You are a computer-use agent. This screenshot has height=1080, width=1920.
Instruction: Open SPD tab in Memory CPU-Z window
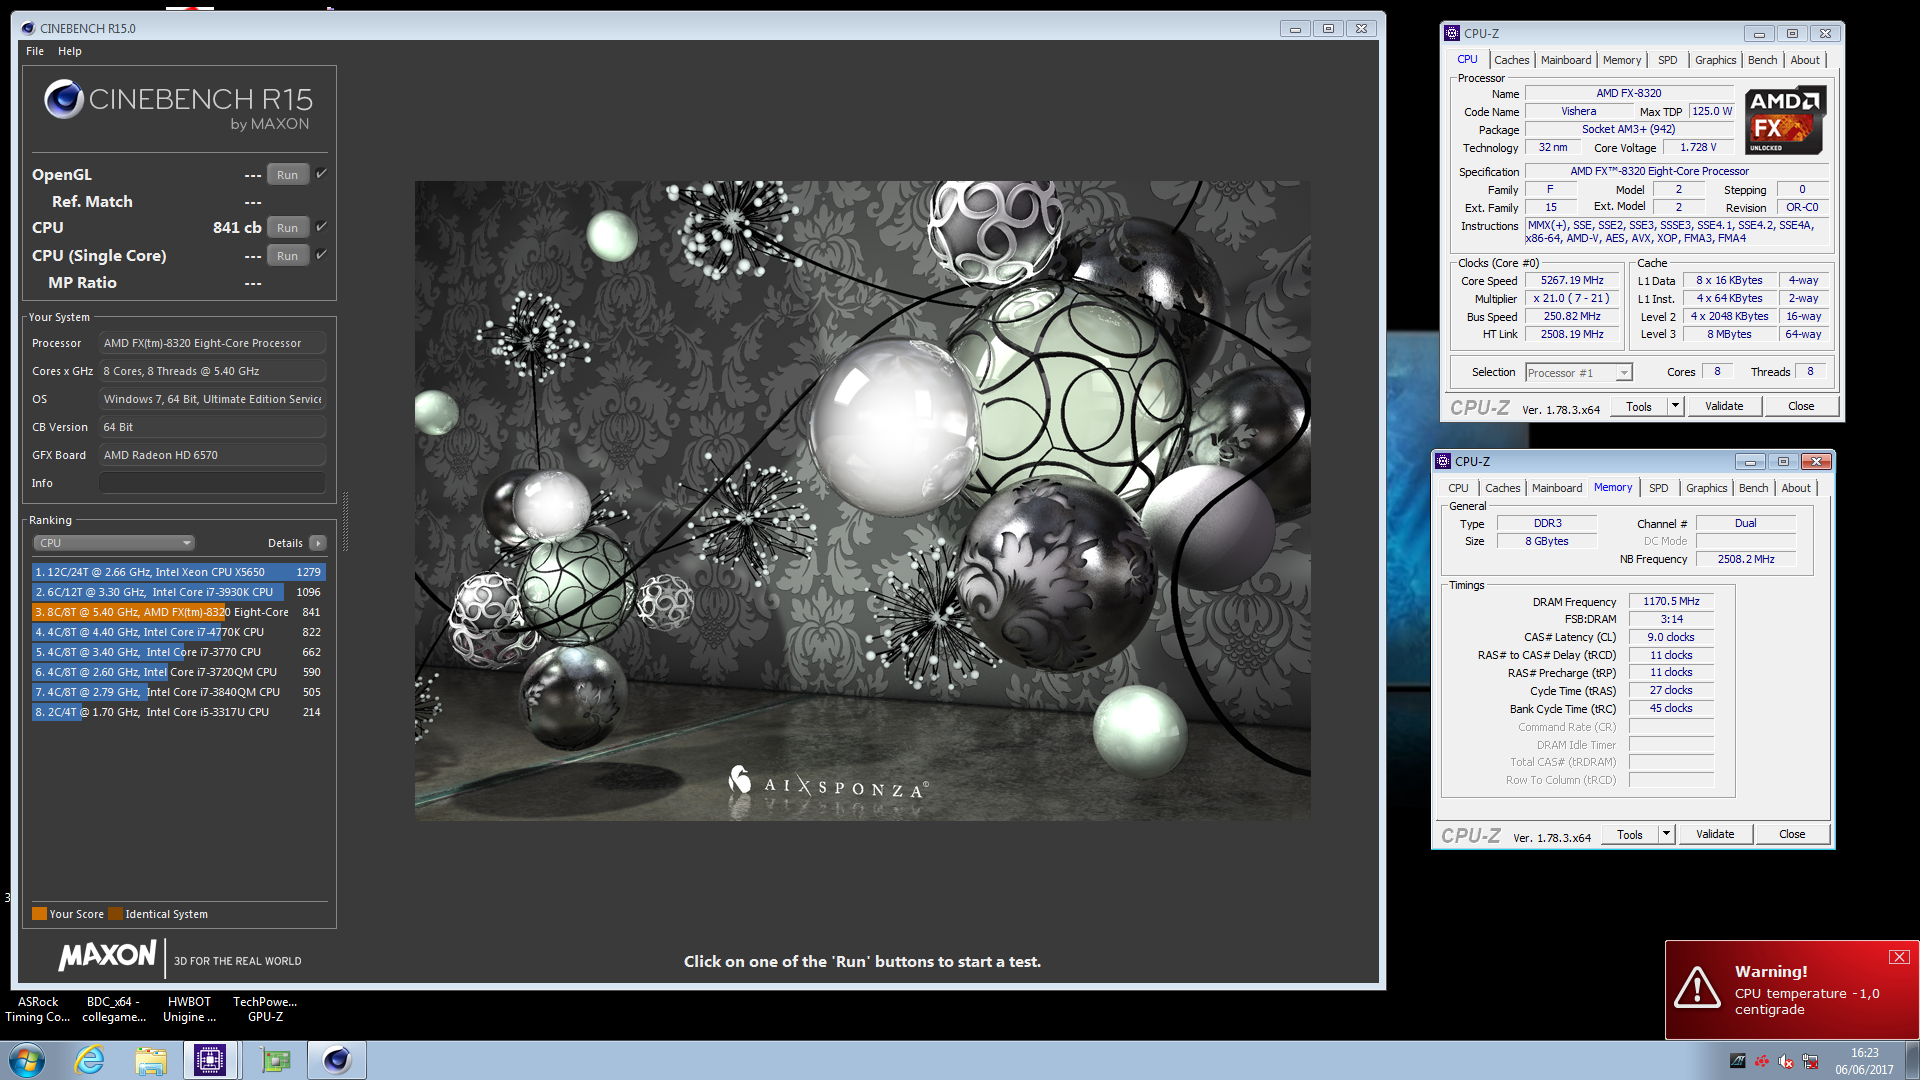point(1658,488)
